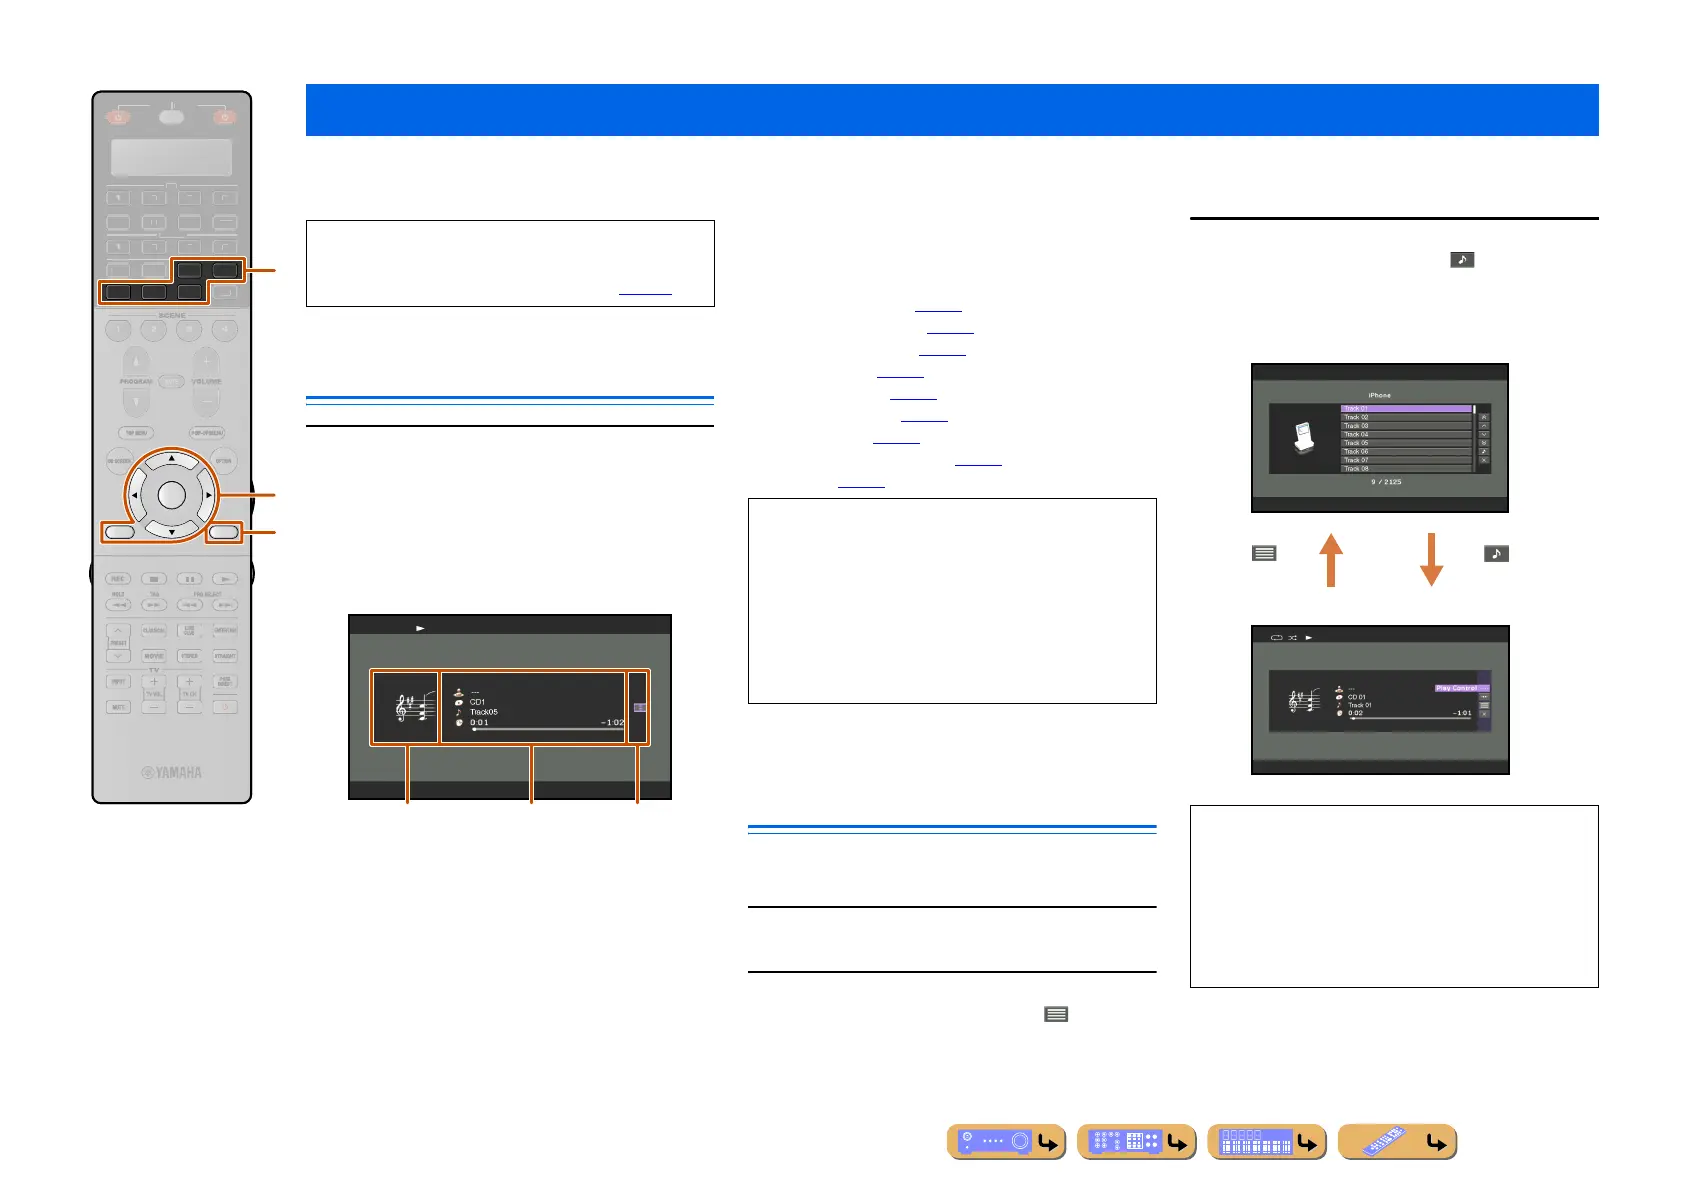Click the ON SCREEN button on the remote
The height and width of the screenshot is (1190, 1684).
tap(119, 461)
